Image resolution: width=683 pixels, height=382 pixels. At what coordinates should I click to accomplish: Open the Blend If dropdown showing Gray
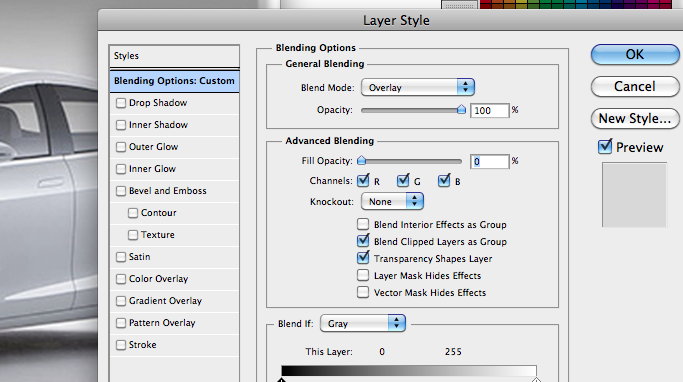click(x=362, y=323)
